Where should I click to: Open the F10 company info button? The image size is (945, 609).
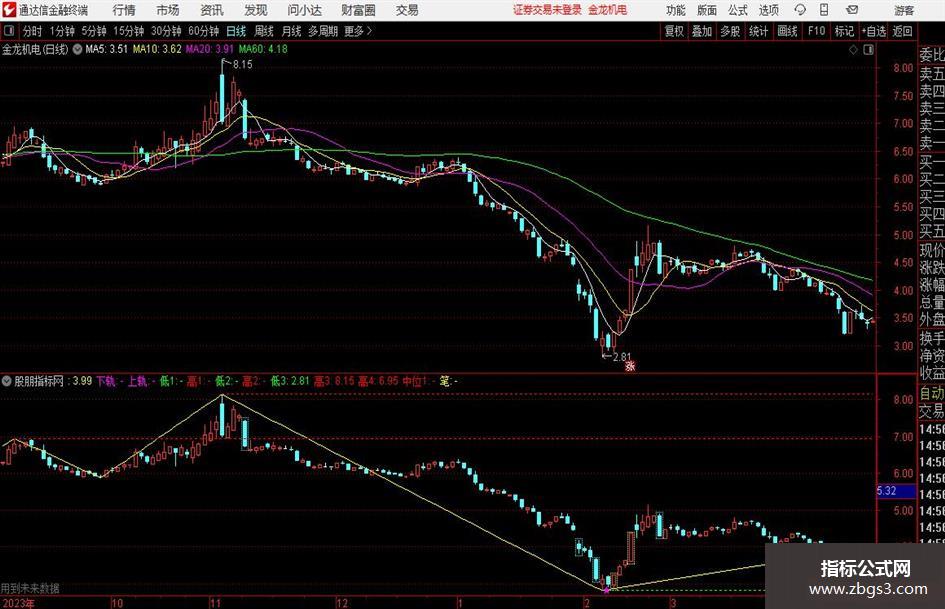816,31
